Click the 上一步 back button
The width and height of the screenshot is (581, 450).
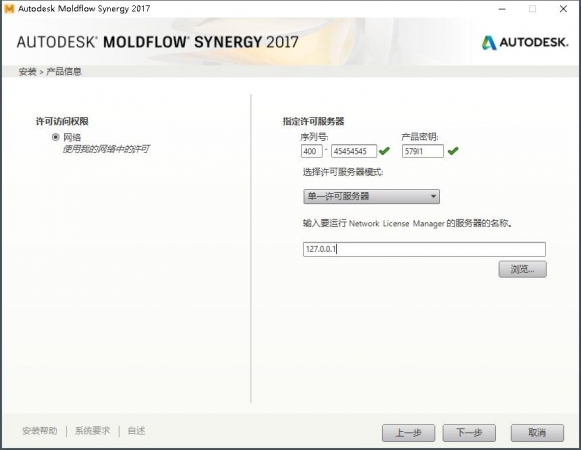pos(408,433)
